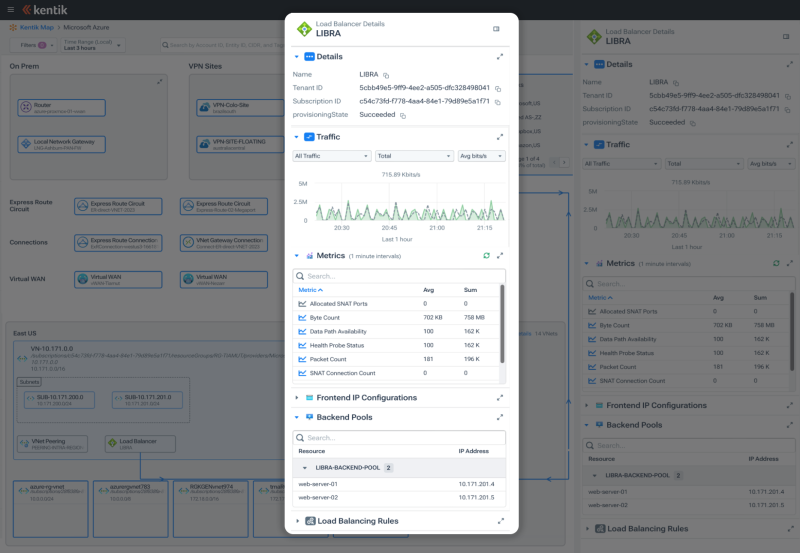Open the Filters button

[34, 45]
